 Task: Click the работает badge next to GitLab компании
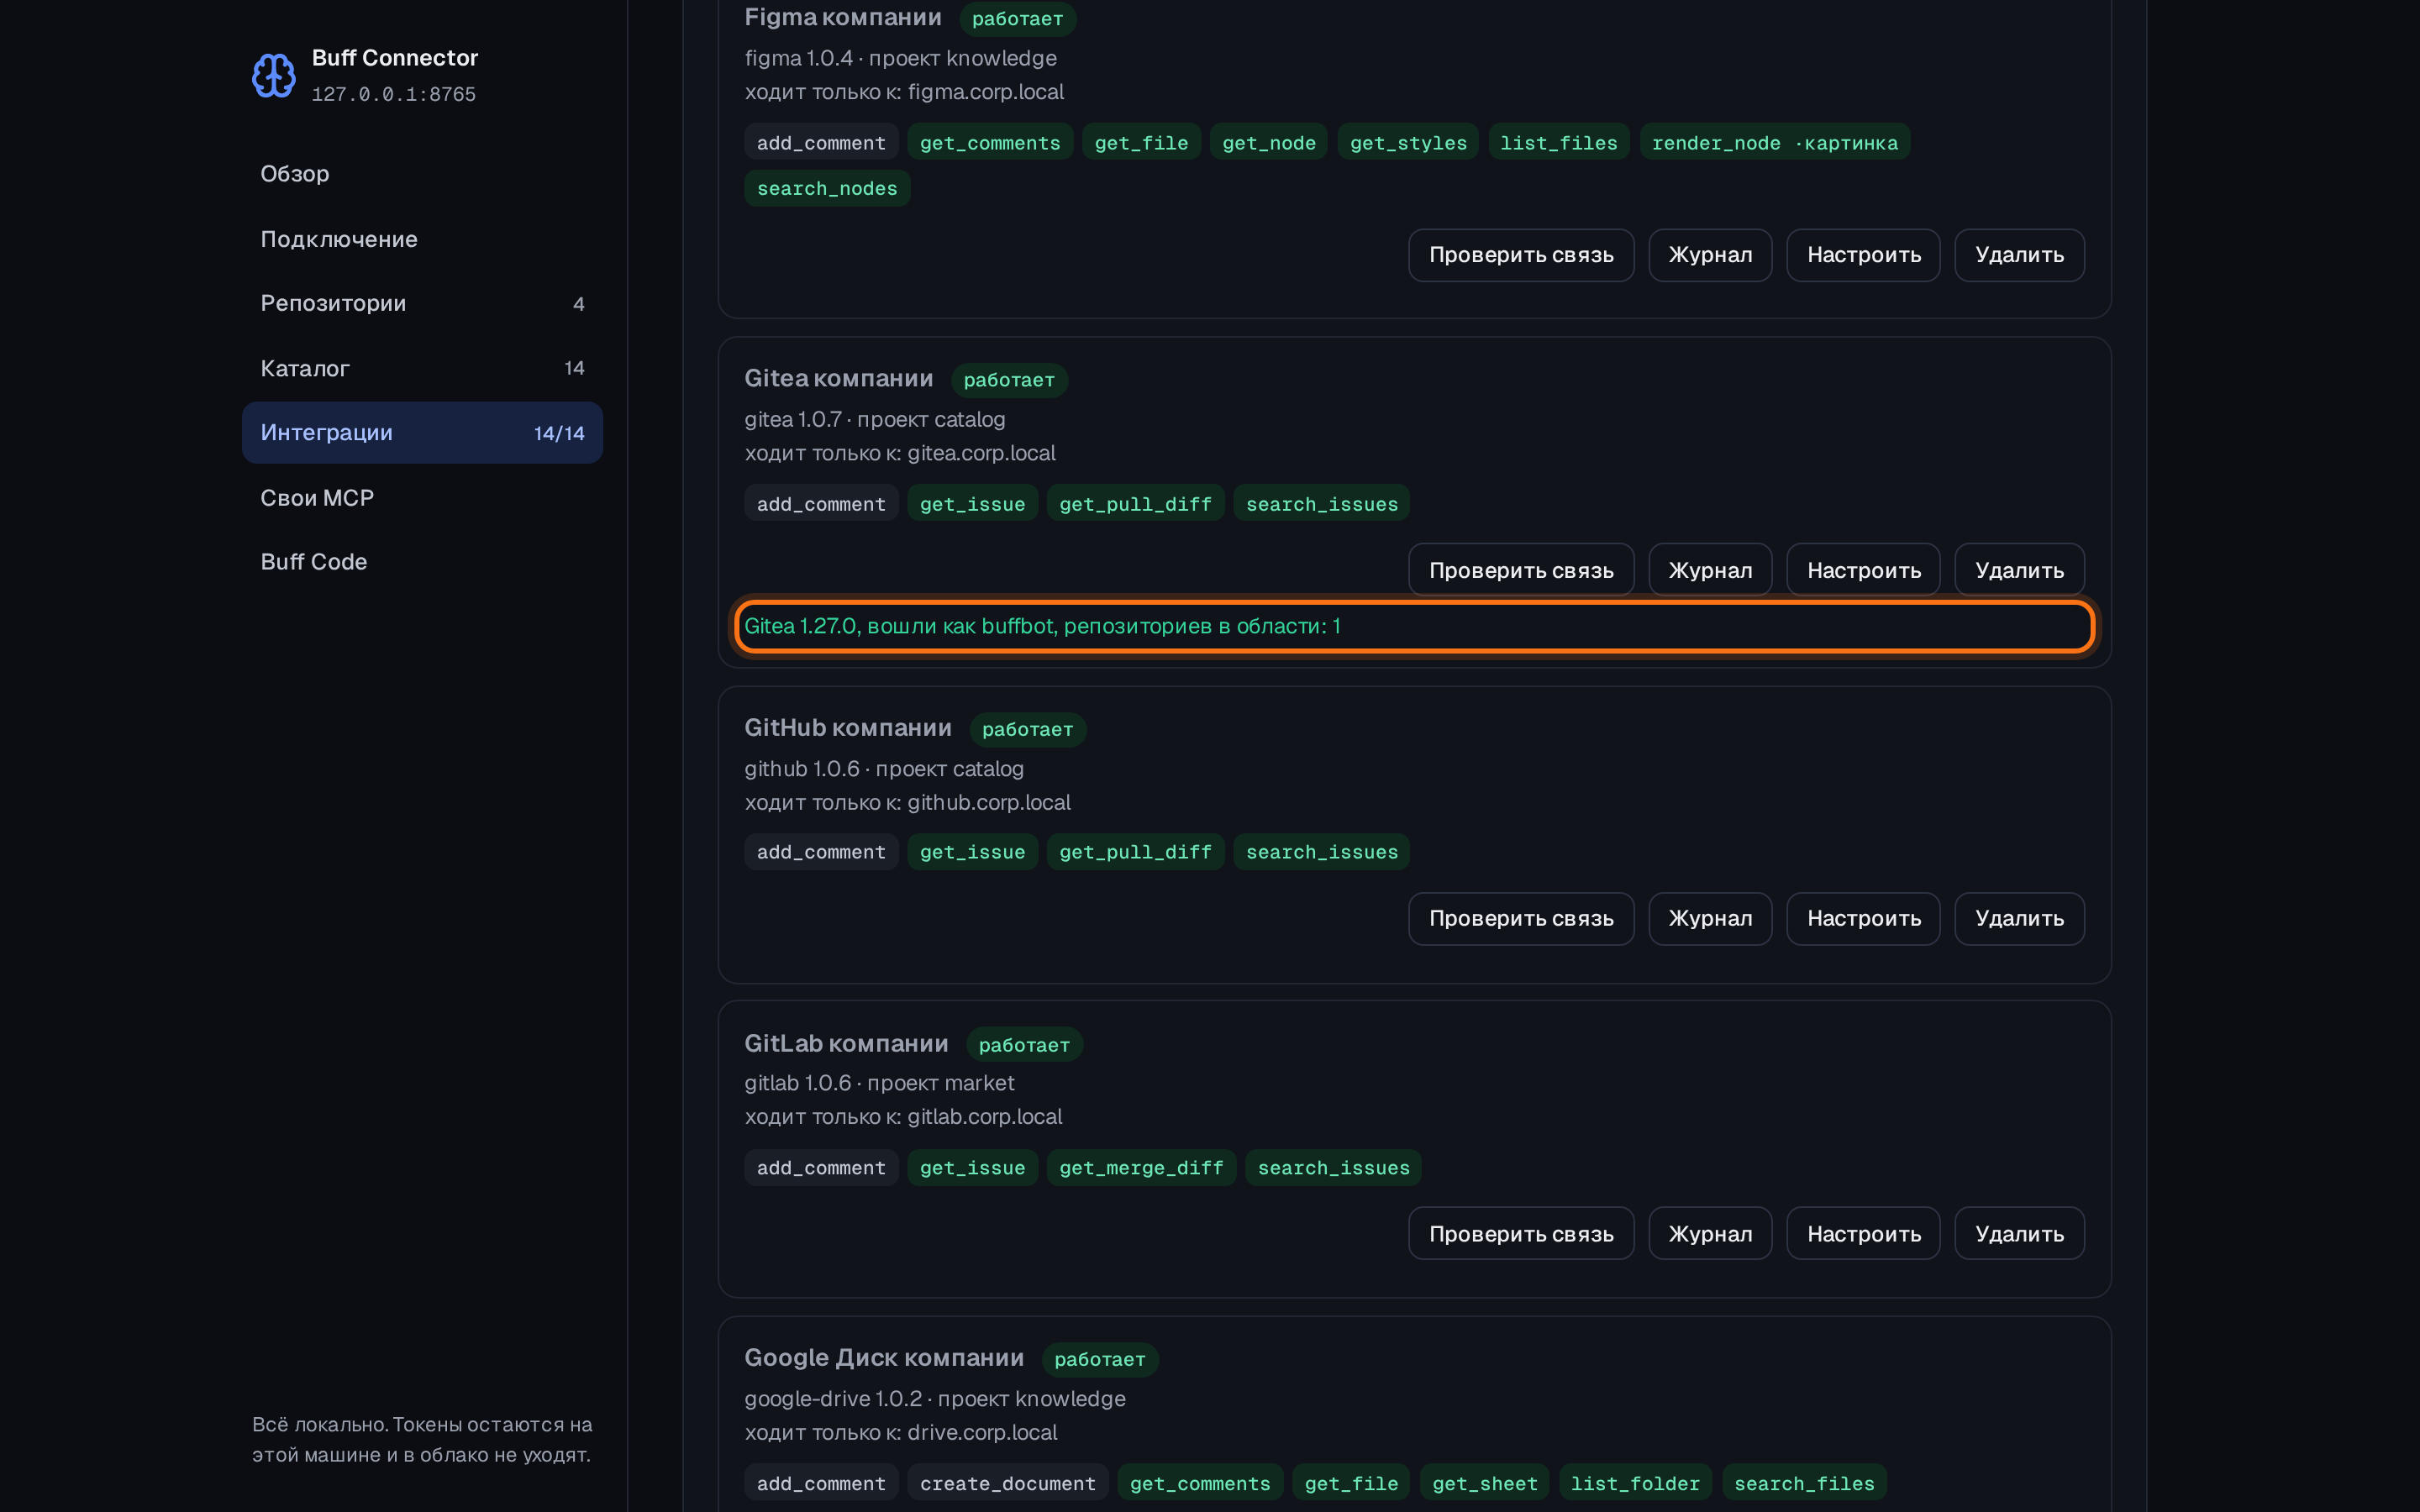coord(1024,1045)
